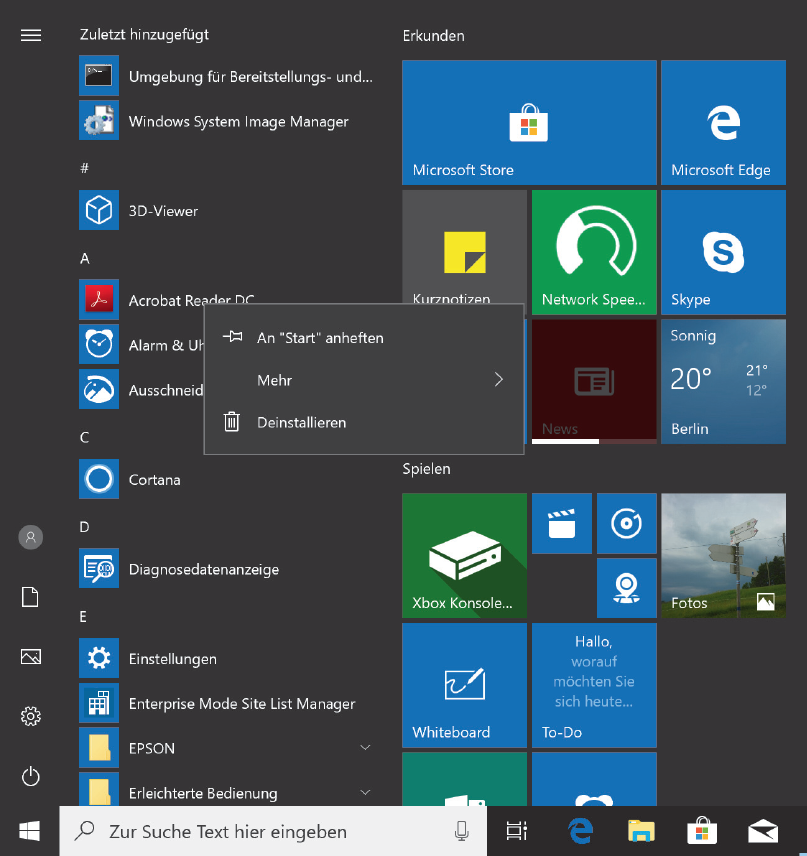This screenshot has width=807, height=856.
Task: Open the Filme & TV clapperboard tile
Action: tap(562, 524)
